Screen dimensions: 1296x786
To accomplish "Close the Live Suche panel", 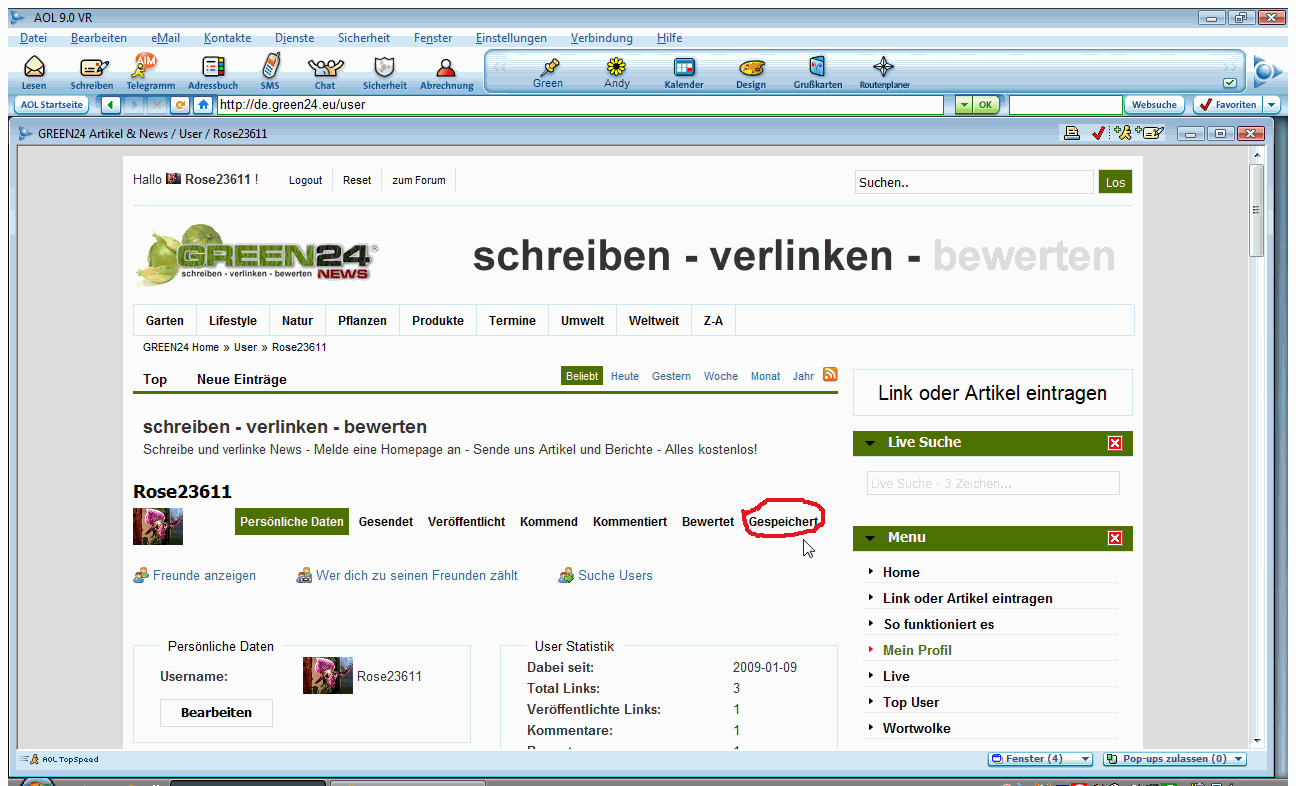I will point(1115,443).
